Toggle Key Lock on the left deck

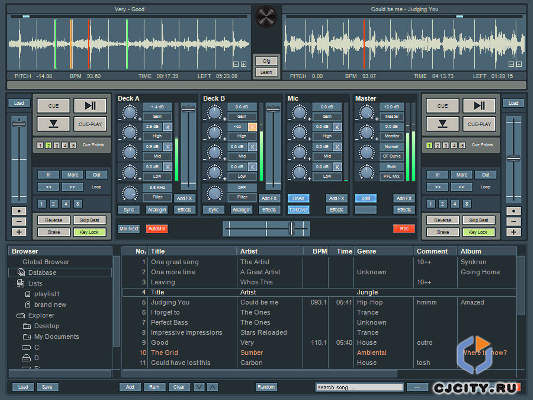[89, 232]
